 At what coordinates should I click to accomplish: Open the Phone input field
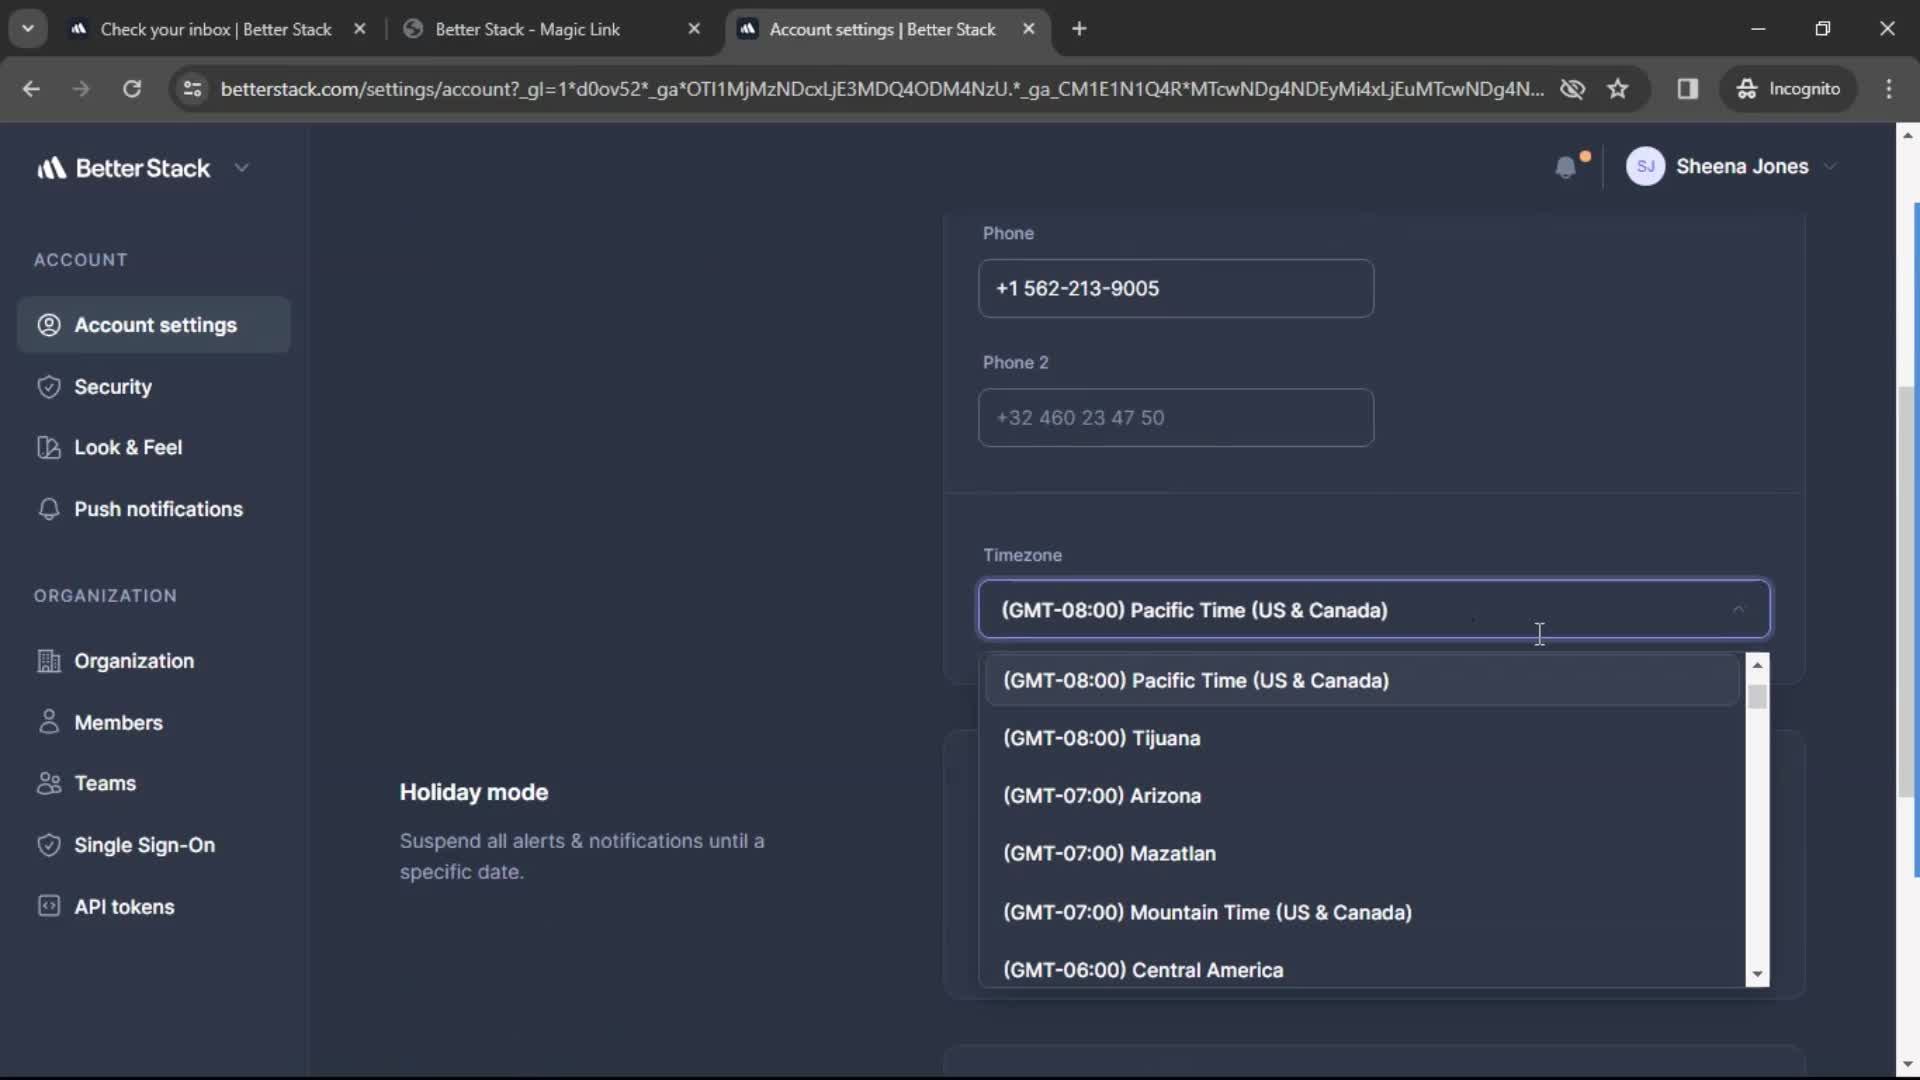click(x=1176, y=287)
